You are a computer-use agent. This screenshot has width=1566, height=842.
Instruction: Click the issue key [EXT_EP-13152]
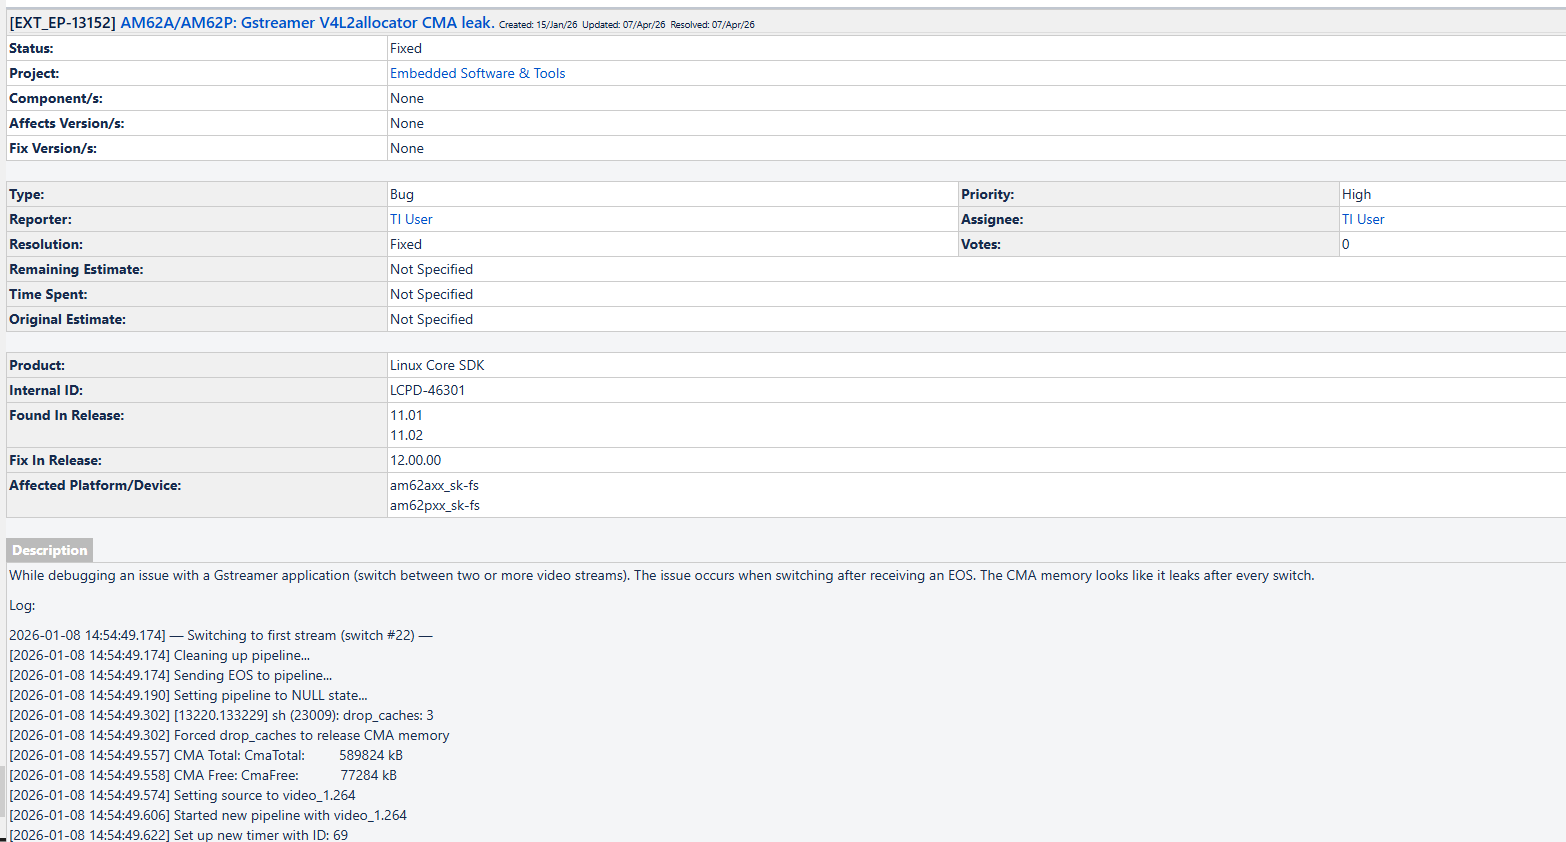tap(62, 22)
